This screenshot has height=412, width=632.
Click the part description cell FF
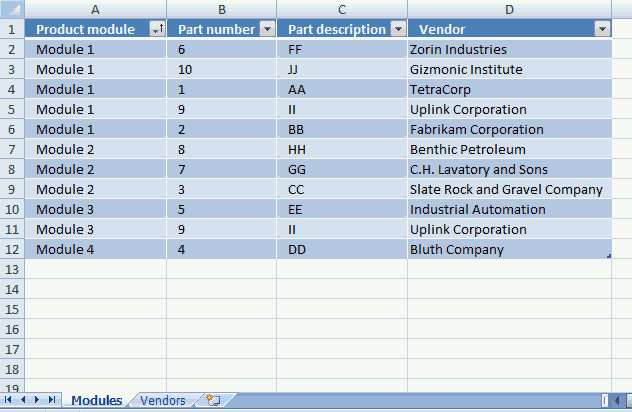tap(342, 49)
